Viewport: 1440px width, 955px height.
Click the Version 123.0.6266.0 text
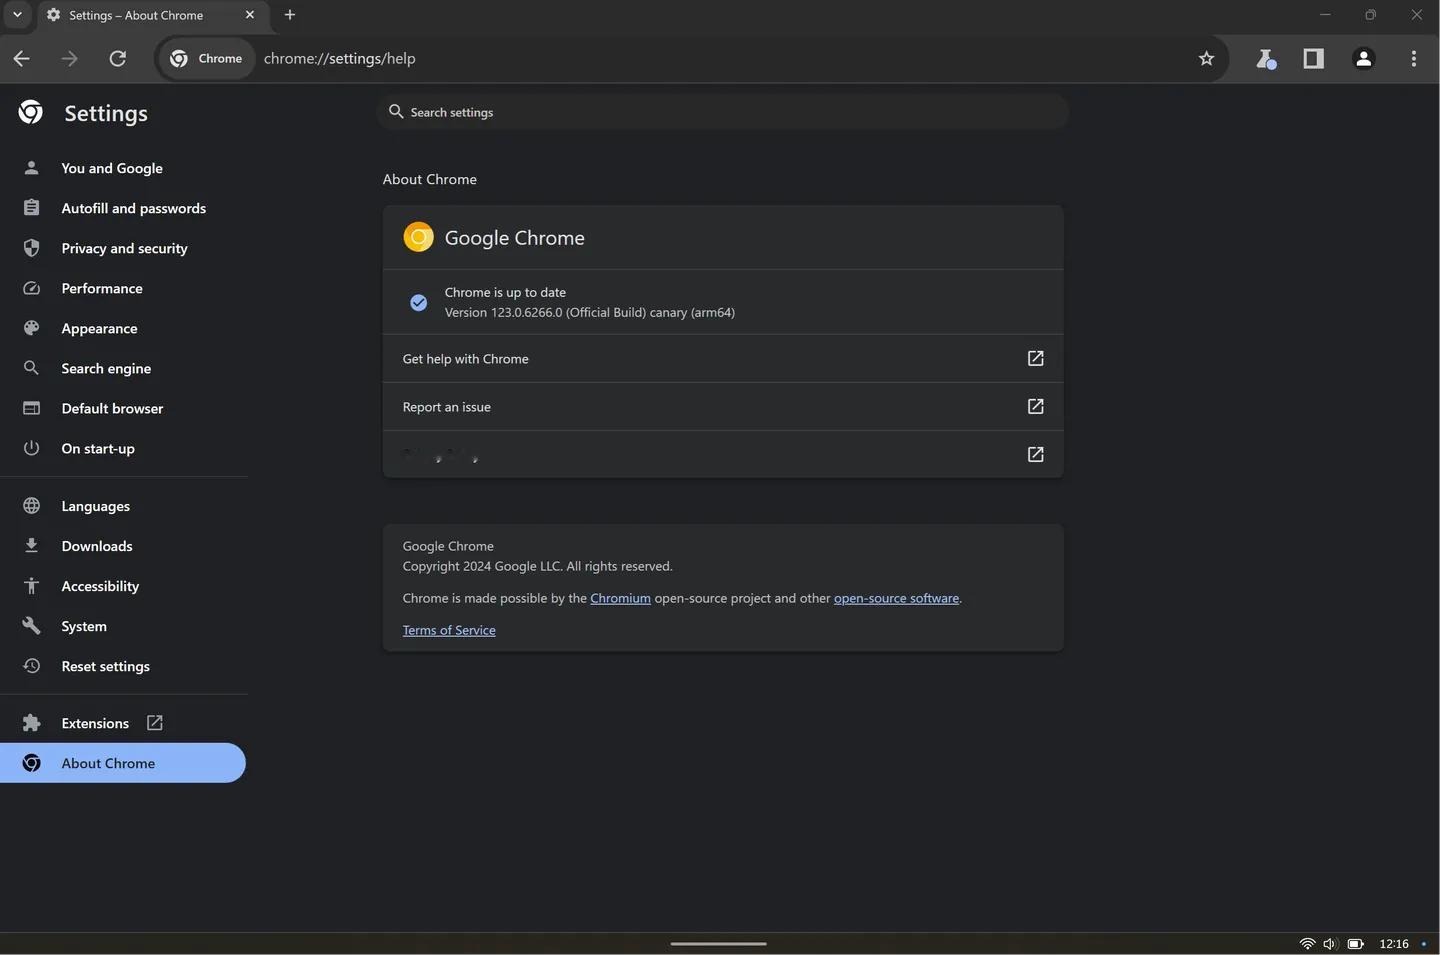point(590,313)
